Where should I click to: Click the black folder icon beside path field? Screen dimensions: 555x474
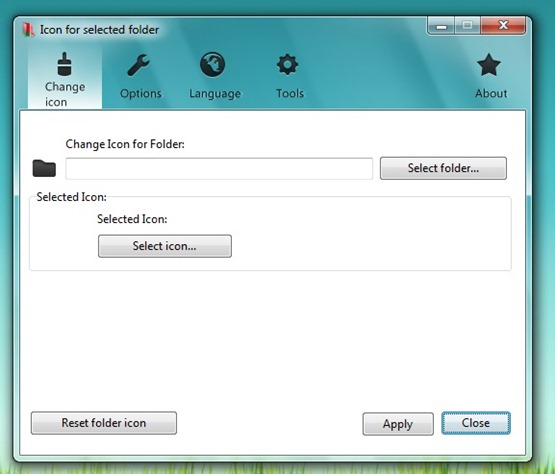pyautogui.click(x=44, y=168)
